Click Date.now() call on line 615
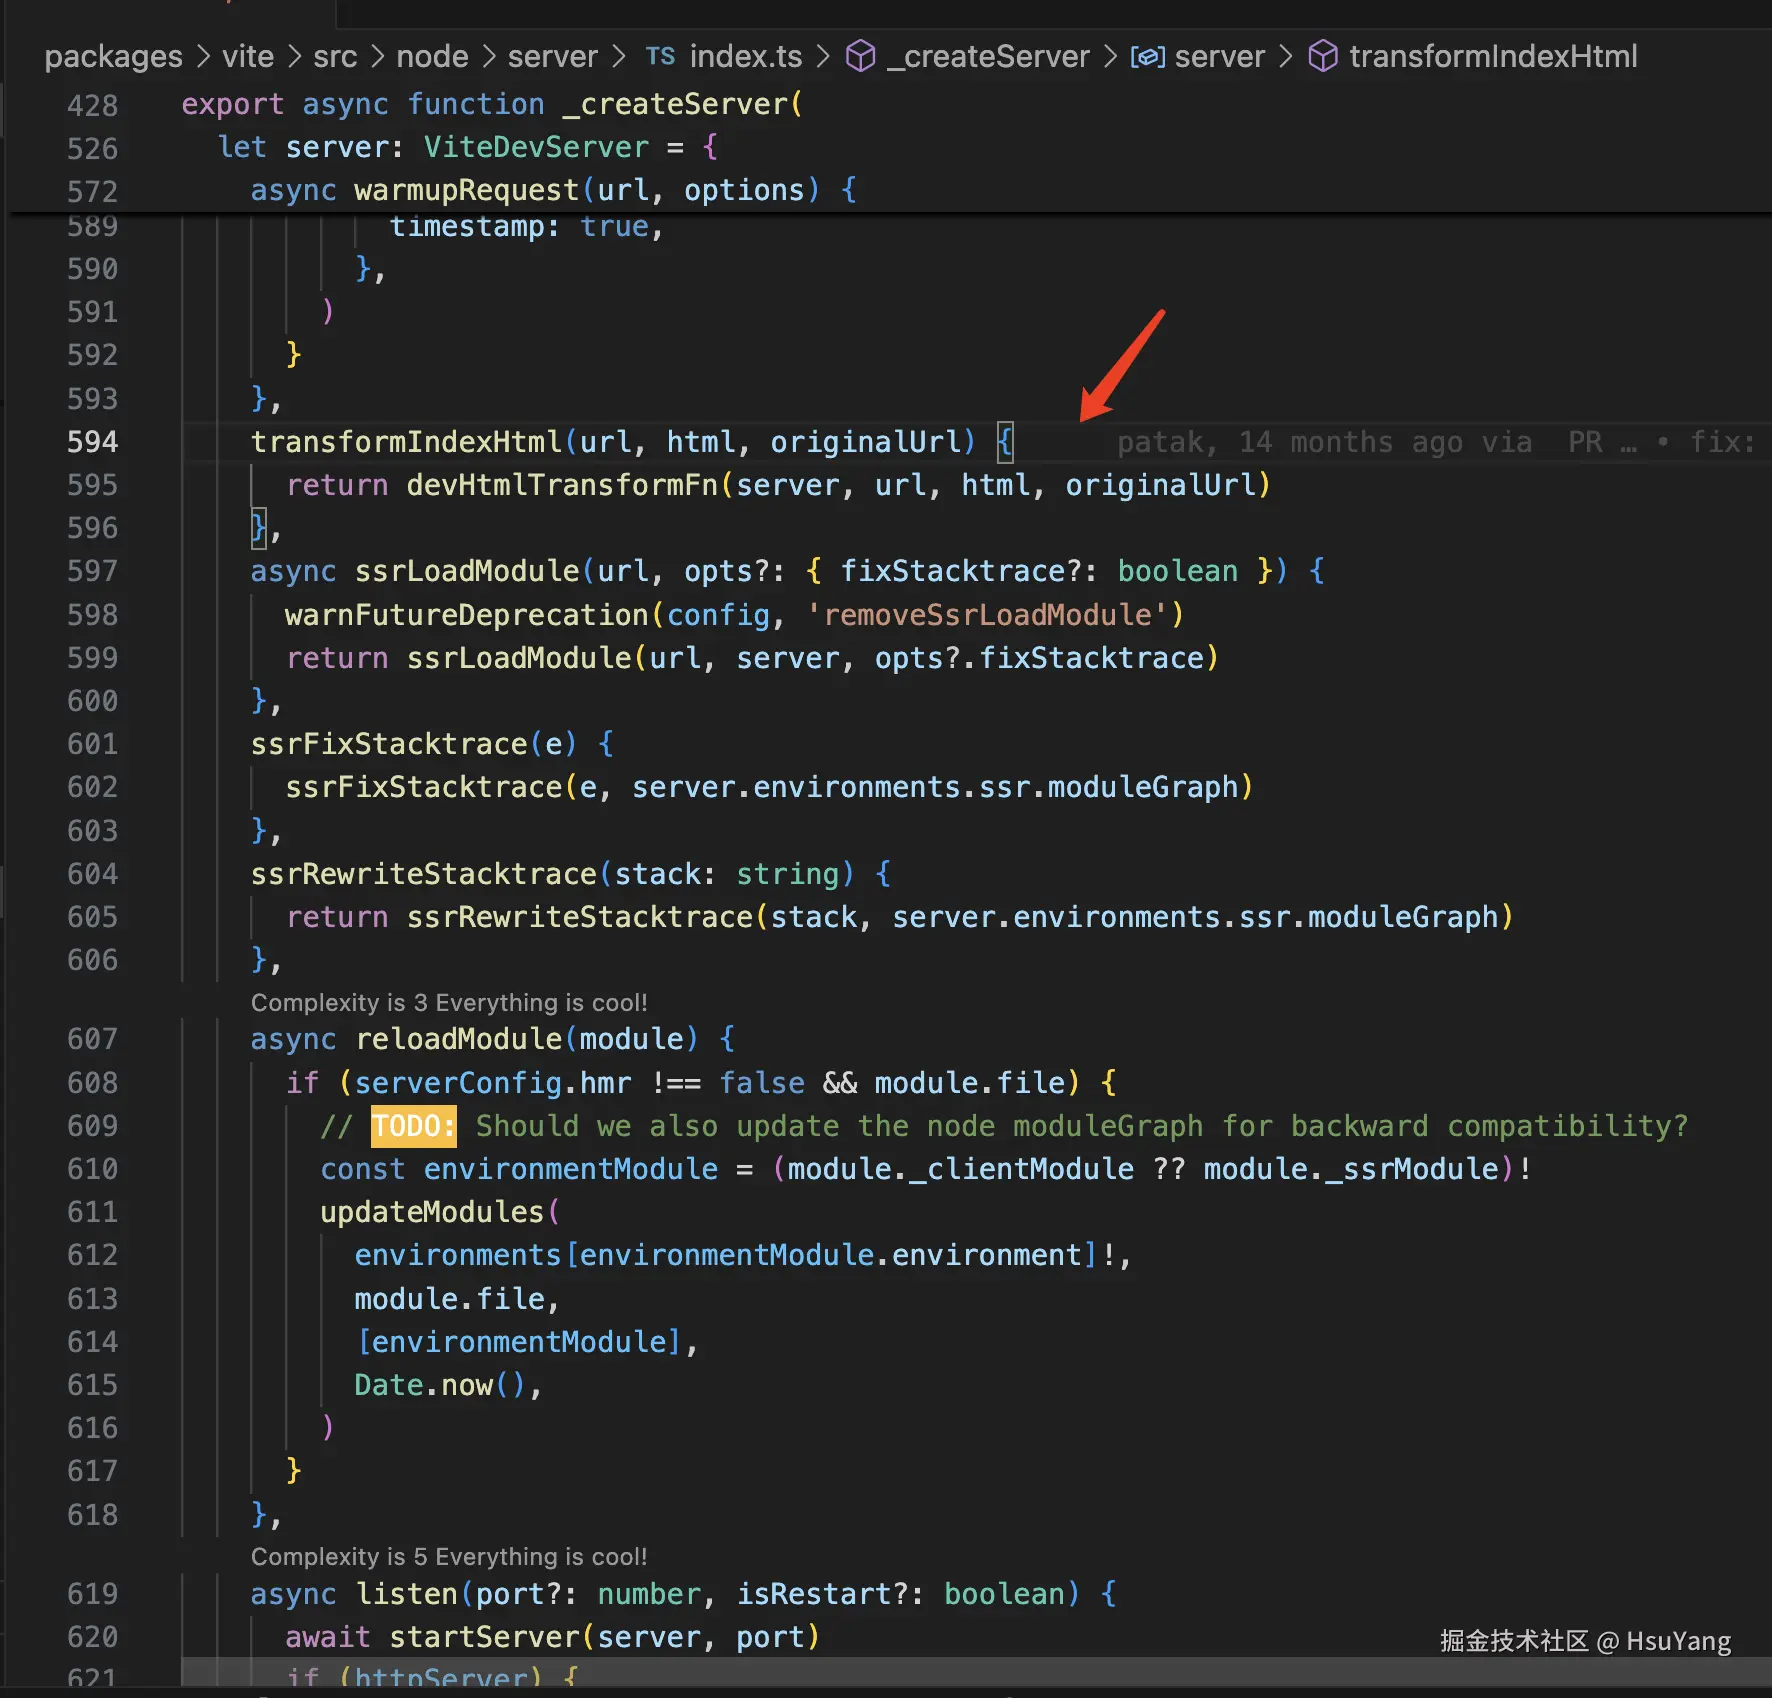Screen dimensions: 1772x1698 [x=440, y=1385]
